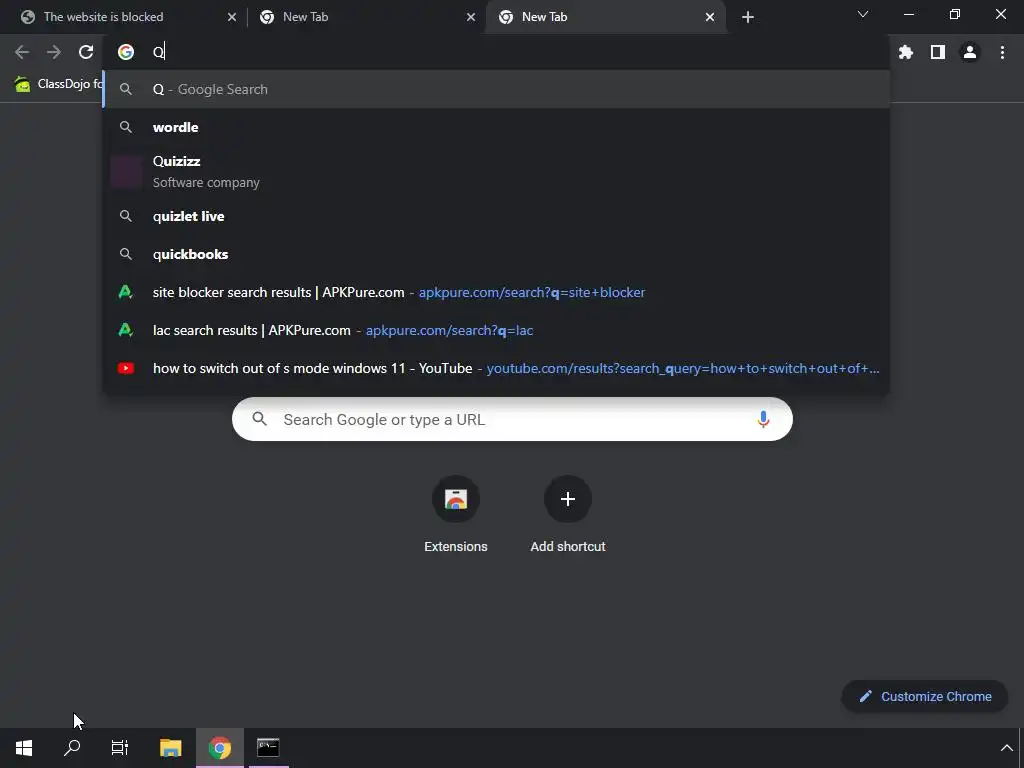The height and width of the screenshot is (768, 1024).
Task: Show hidden system tray icons
Action: click(x=1006, y=748)
